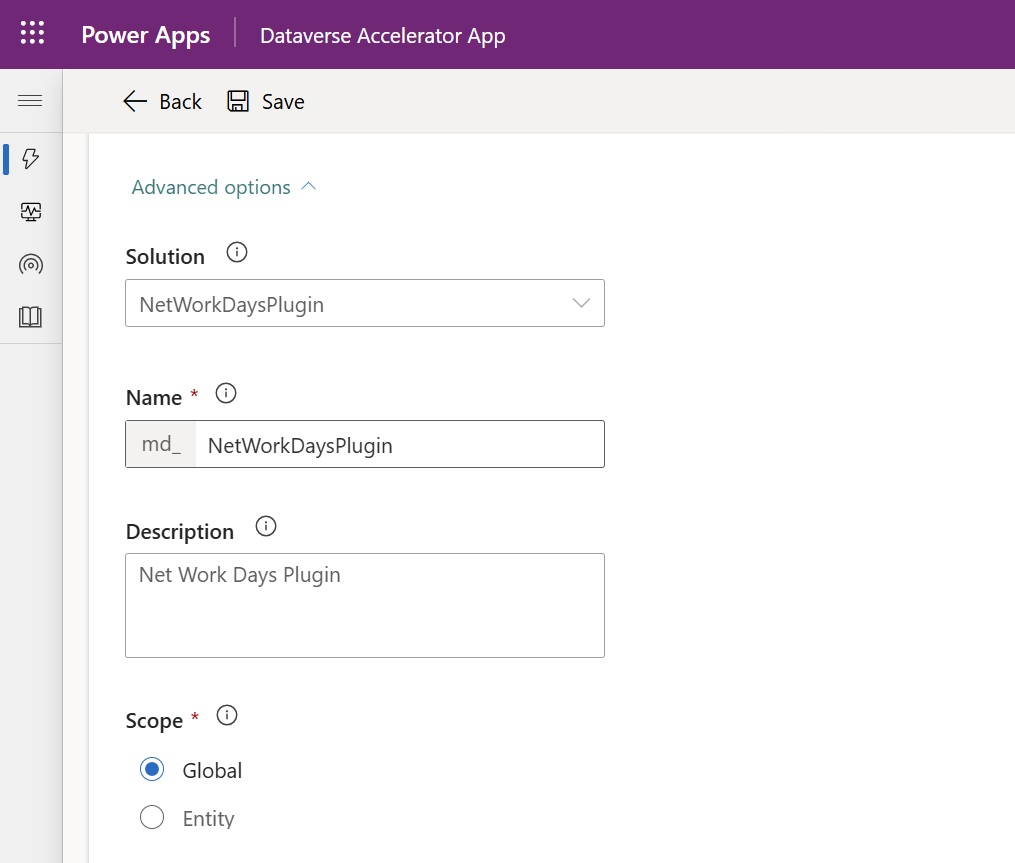Show info tooltip for Description
1015x863 pixels.
pos(266,526)
